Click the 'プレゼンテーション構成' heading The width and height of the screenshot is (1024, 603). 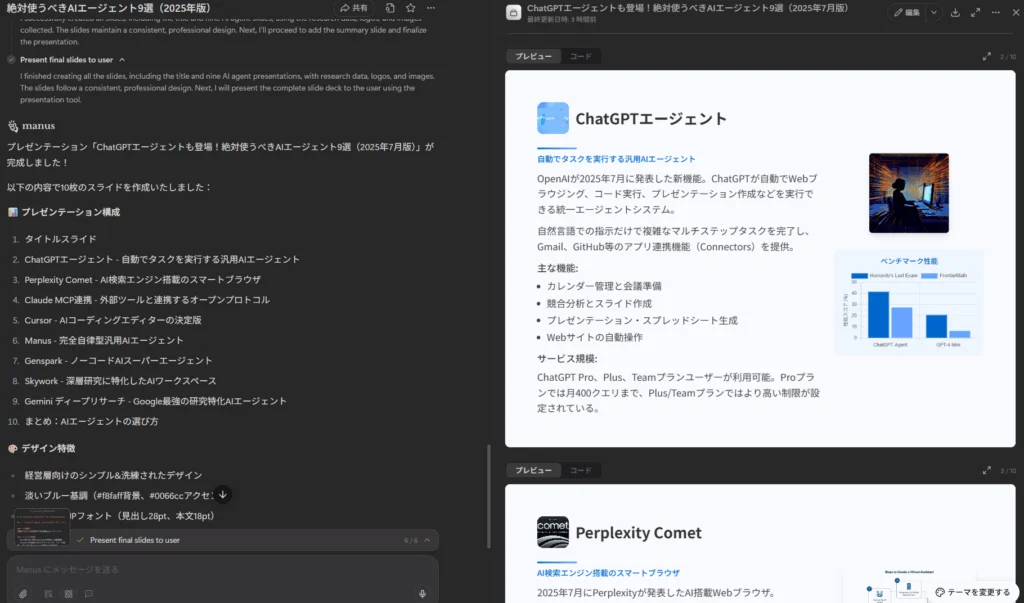pos(71,212)
